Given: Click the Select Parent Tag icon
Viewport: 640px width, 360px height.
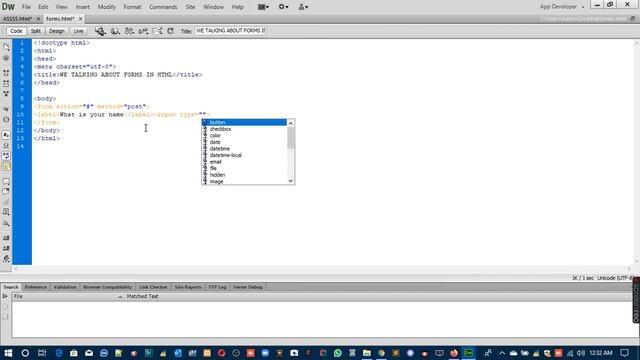Looking at the screenshot, I should (x=6, y=109).
